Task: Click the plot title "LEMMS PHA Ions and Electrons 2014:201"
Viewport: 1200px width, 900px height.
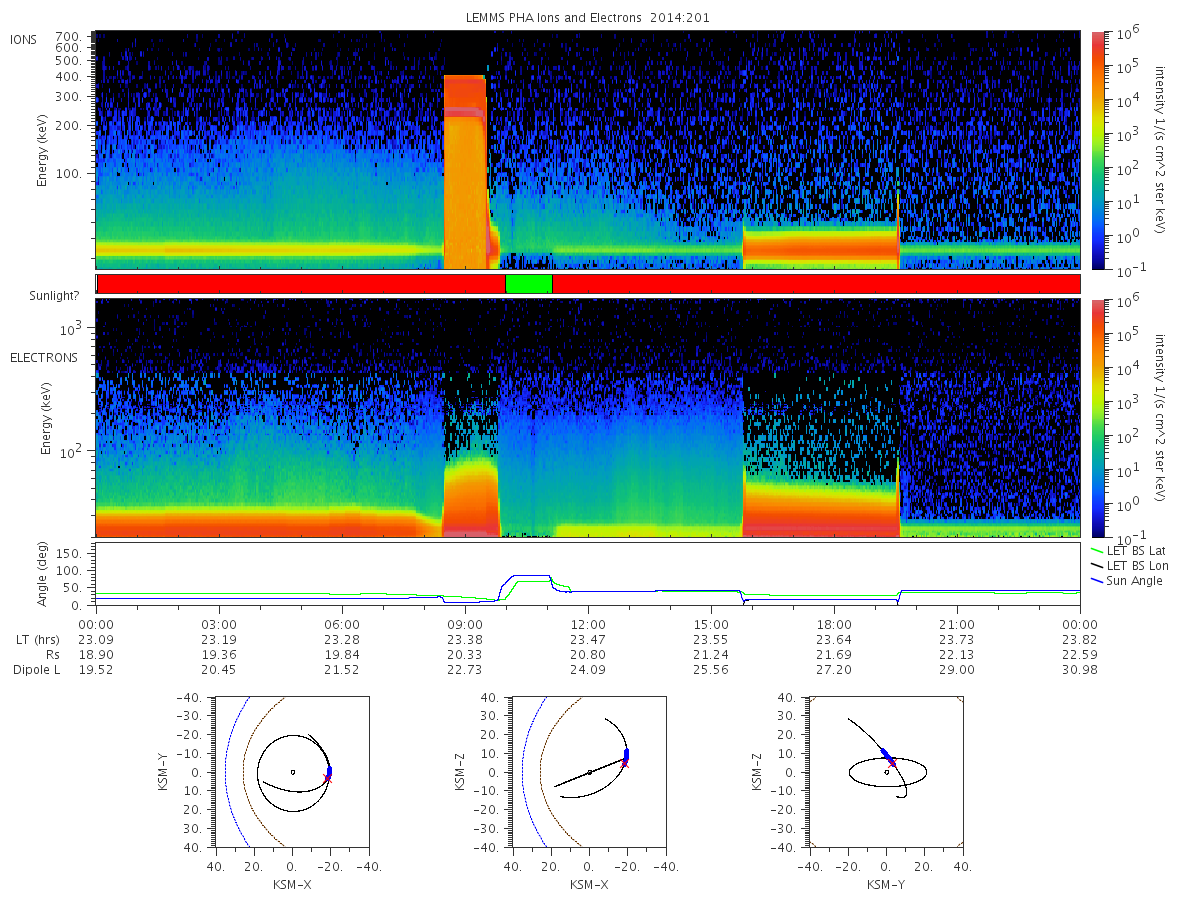Action: click(x=588, y=17)
